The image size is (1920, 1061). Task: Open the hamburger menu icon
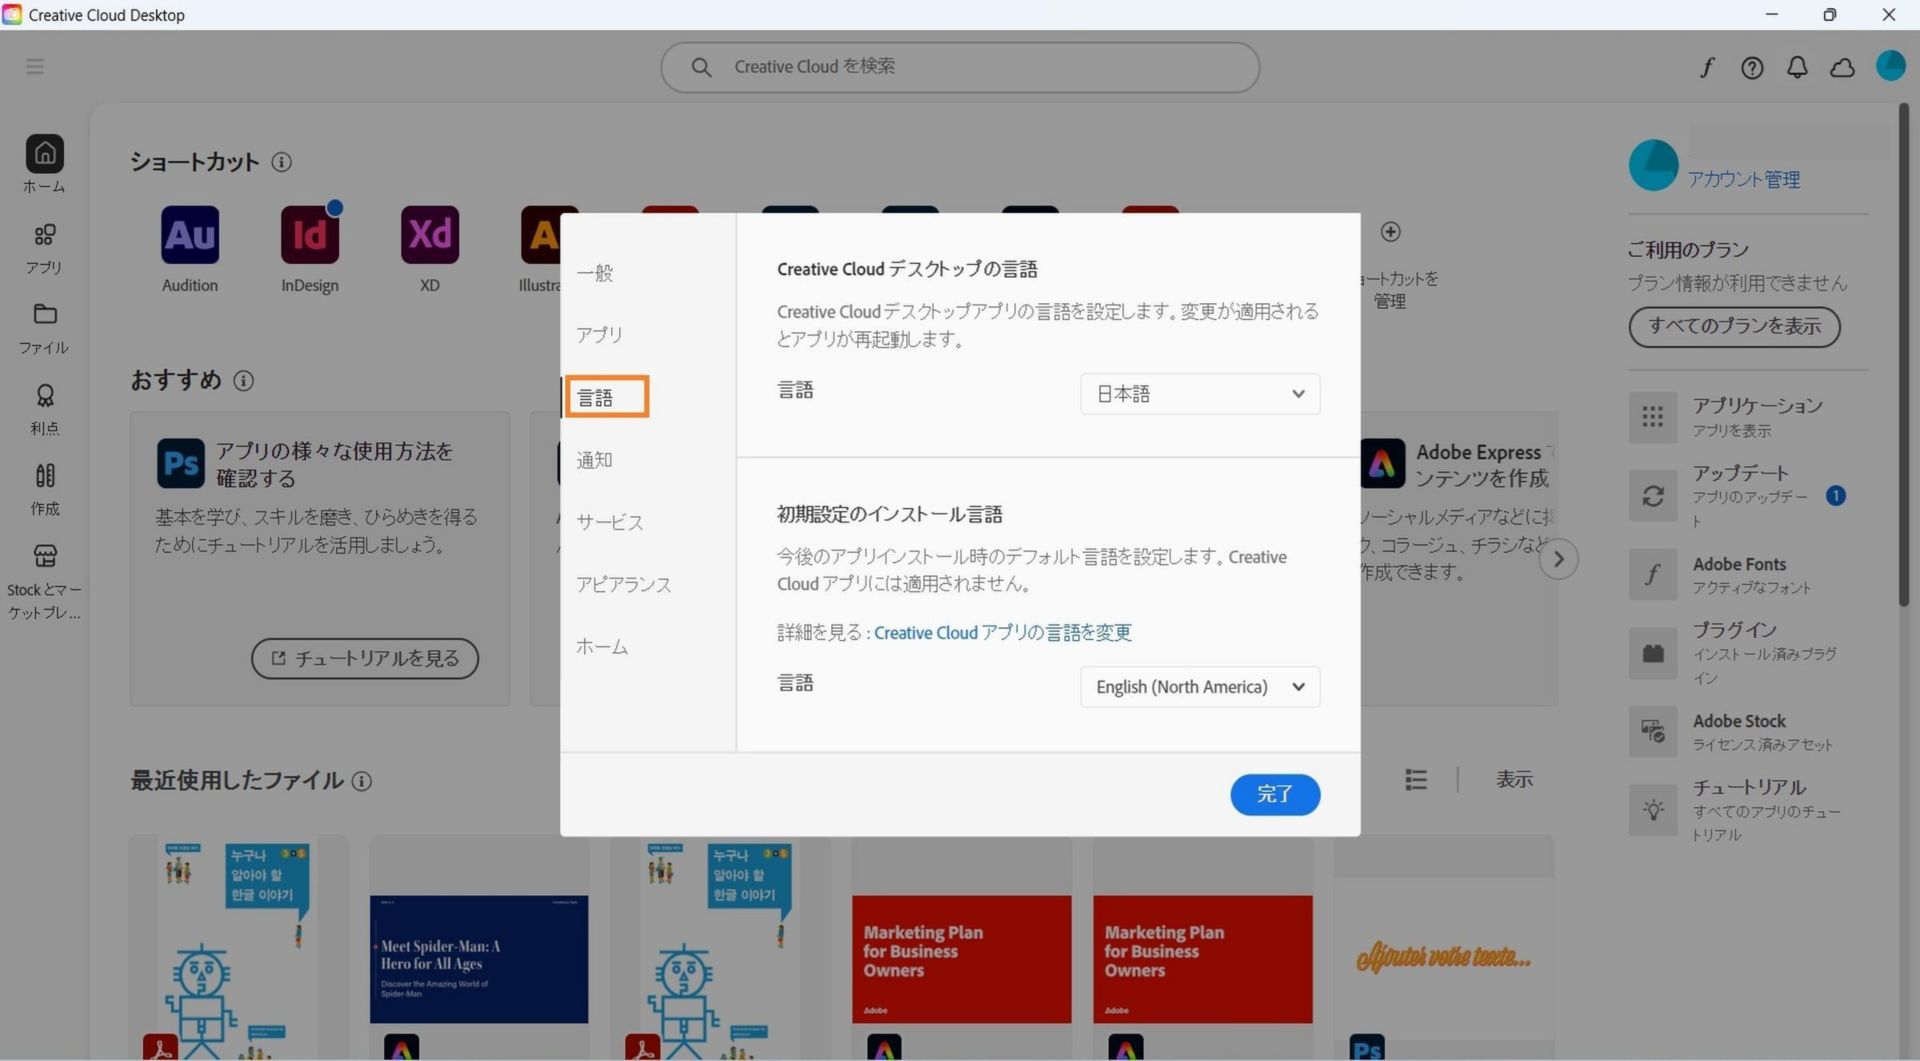coord(35,67)
